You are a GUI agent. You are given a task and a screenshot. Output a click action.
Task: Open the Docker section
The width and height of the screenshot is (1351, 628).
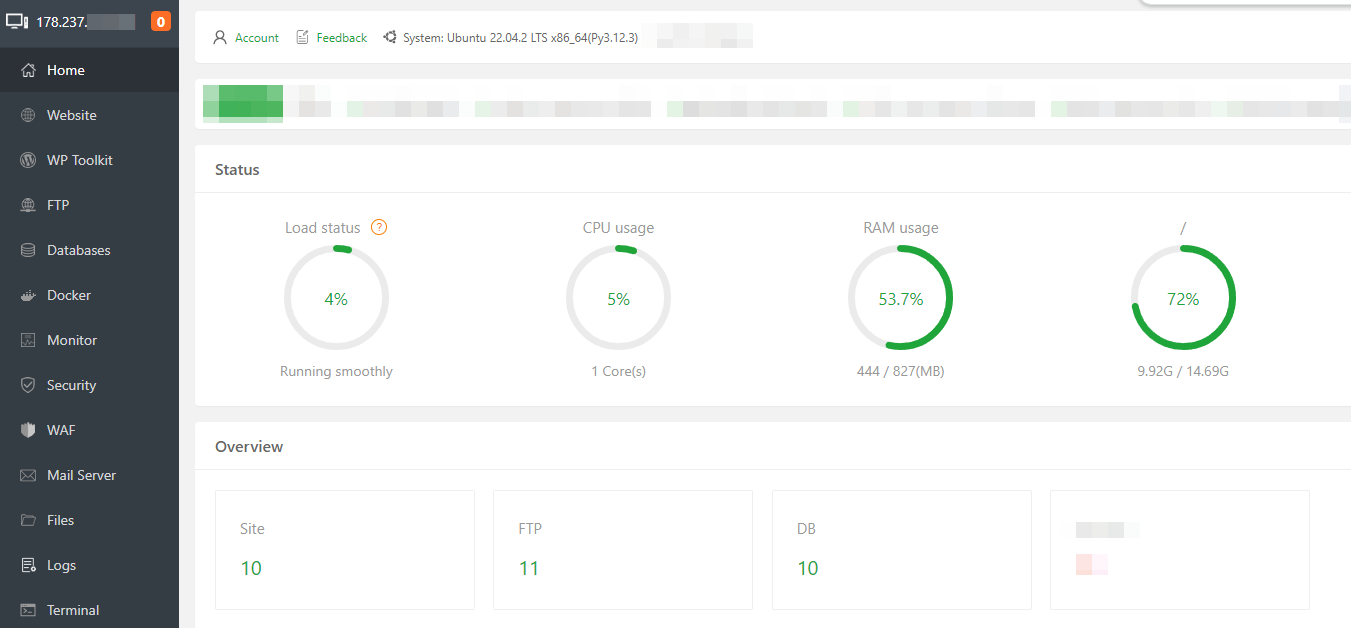tap(89, 295)
